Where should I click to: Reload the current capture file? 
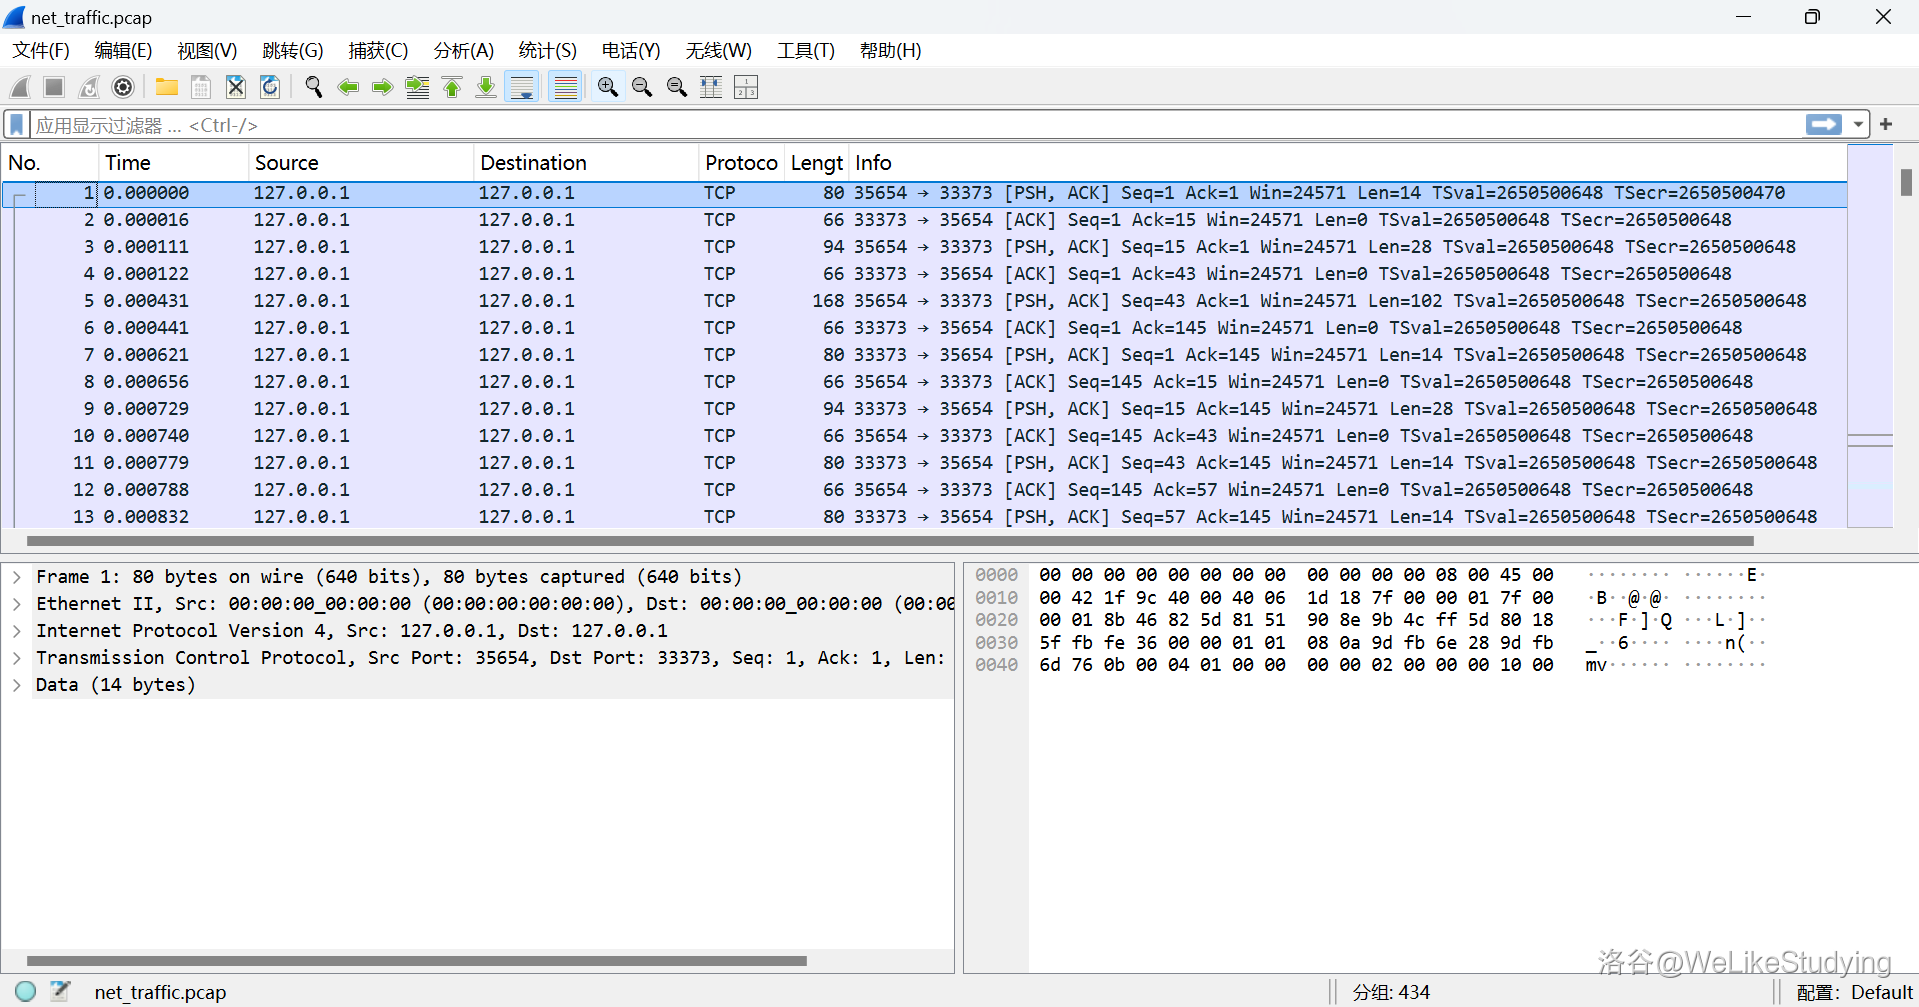270,88
